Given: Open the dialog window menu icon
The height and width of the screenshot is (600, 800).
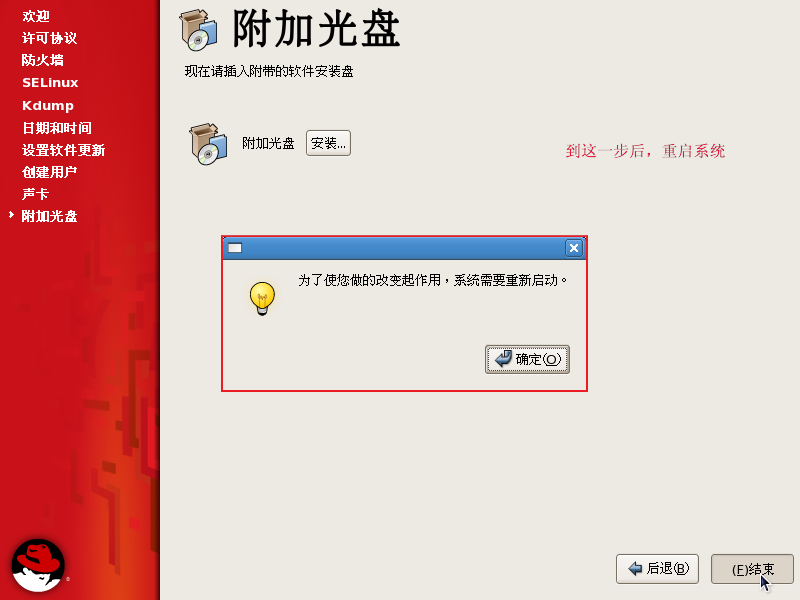Looking at the screenshot, I should tap(235, 248).
